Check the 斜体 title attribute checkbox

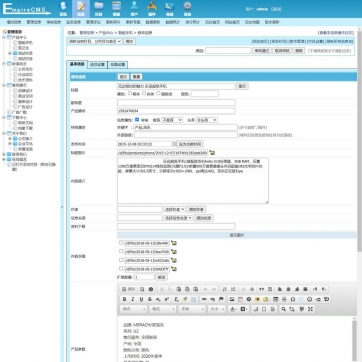(x=144, y=93)
